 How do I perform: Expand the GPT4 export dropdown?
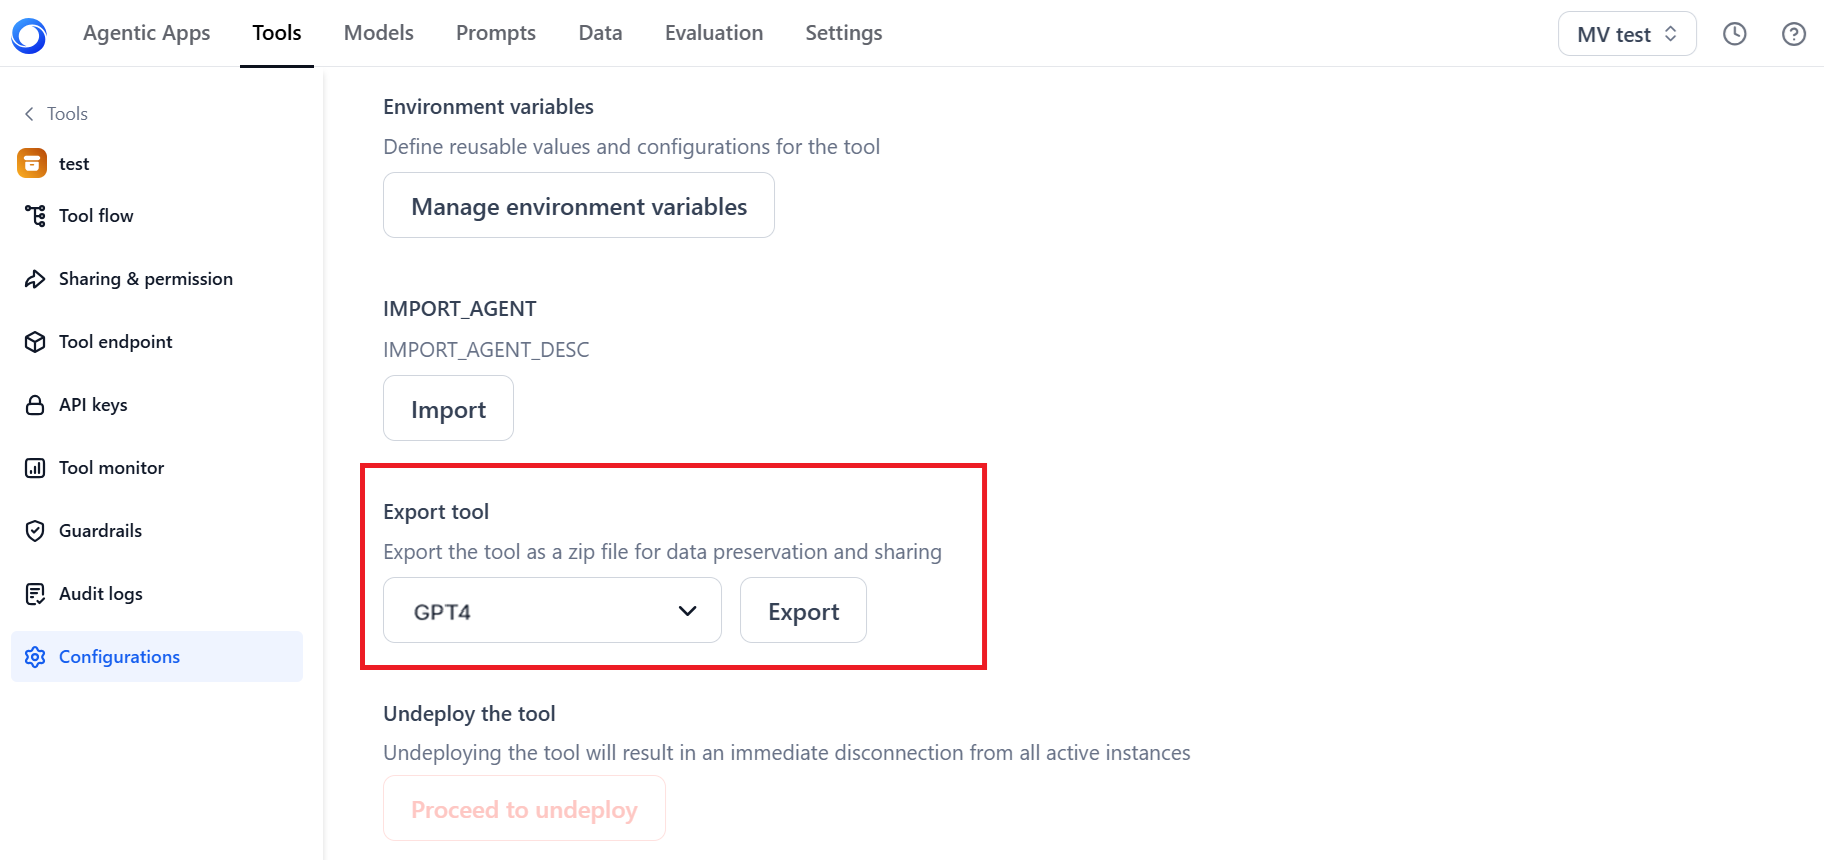point(552,611)
